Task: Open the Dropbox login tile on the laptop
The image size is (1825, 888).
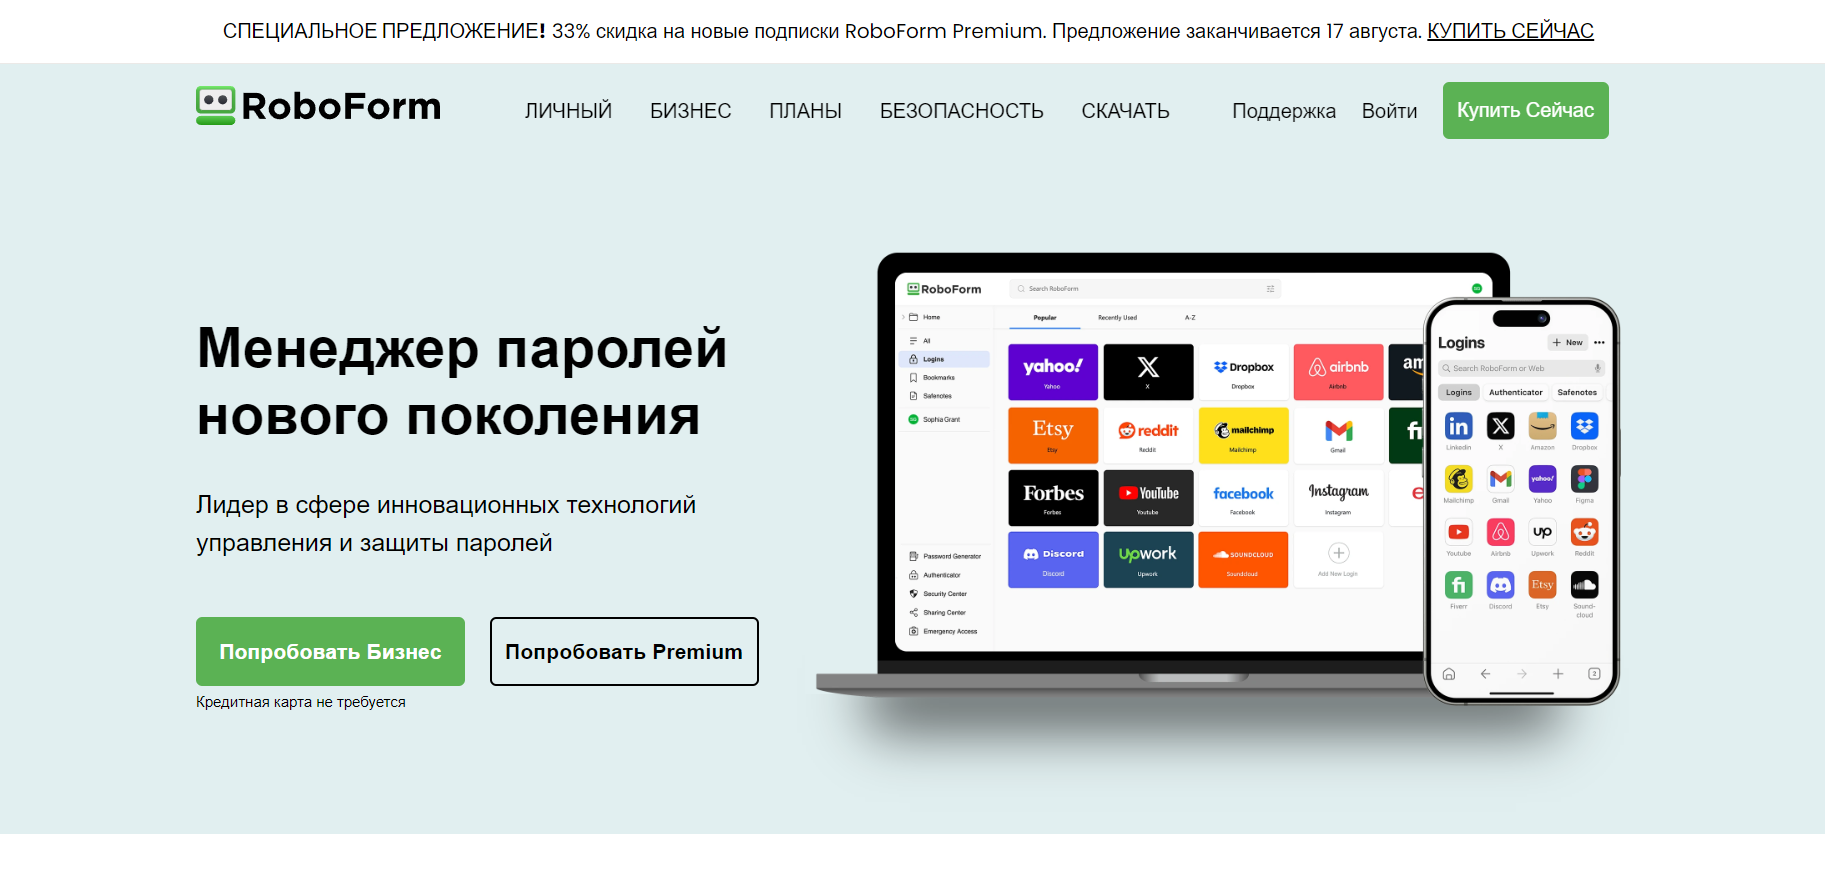Action: tap(1243, 372)
